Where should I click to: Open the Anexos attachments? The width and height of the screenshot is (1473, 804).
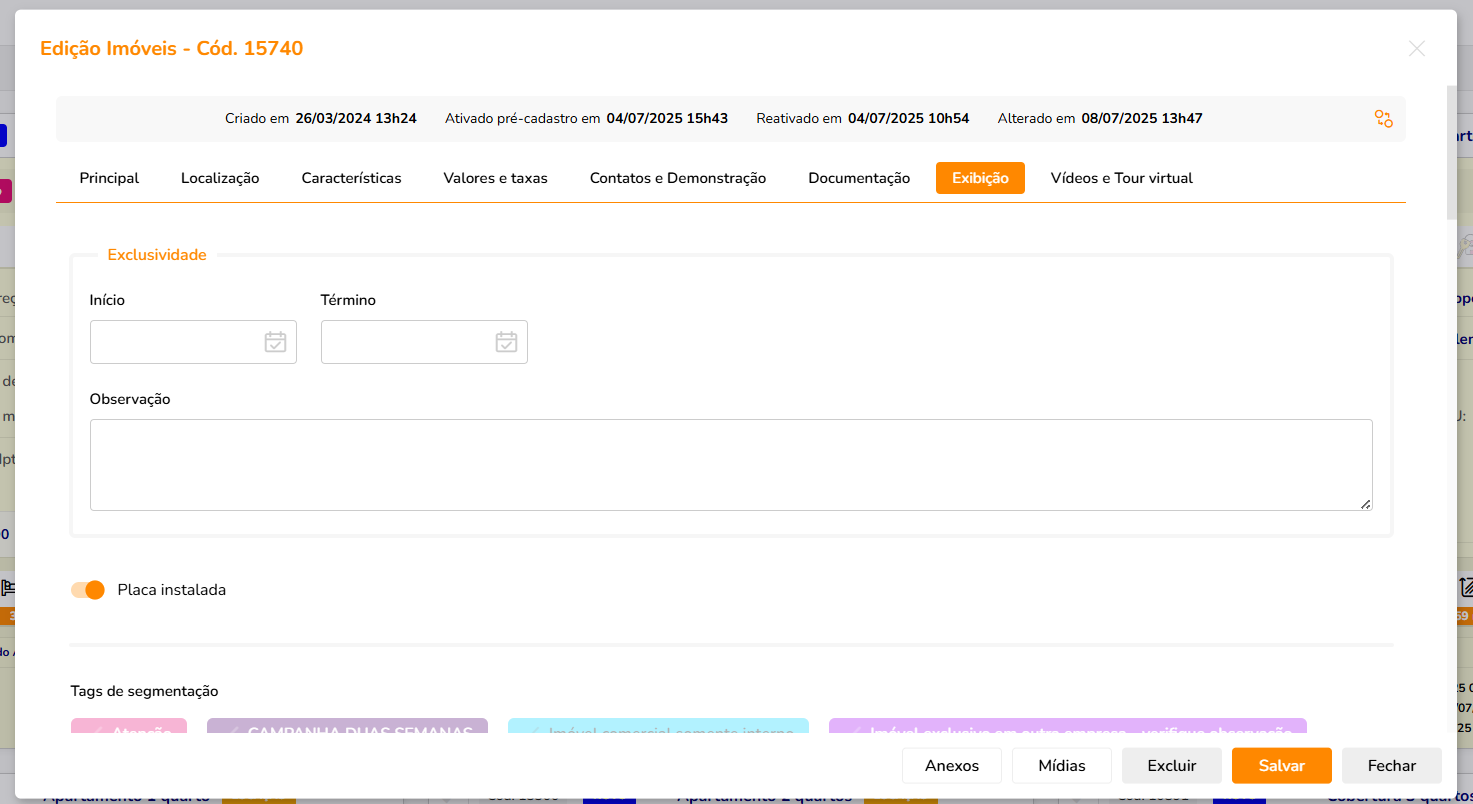point(952,765)
